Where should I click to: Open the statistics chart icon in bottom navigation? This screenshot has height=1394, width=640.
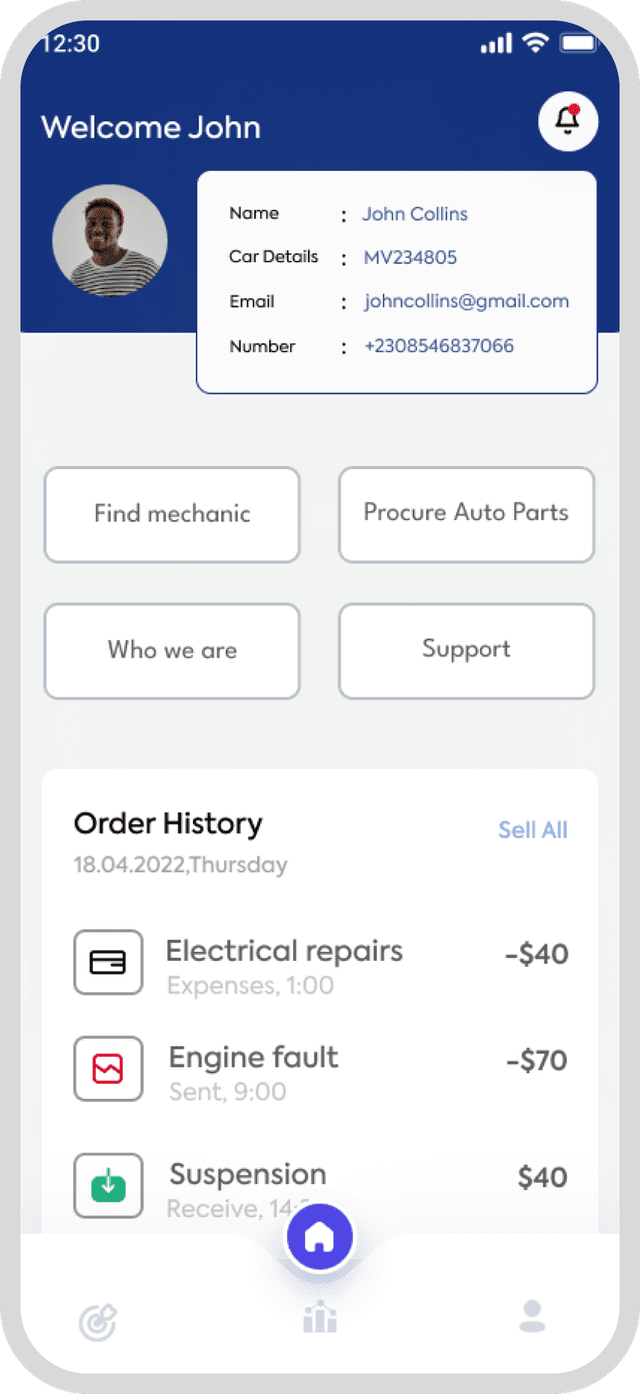click(320, 1316)
